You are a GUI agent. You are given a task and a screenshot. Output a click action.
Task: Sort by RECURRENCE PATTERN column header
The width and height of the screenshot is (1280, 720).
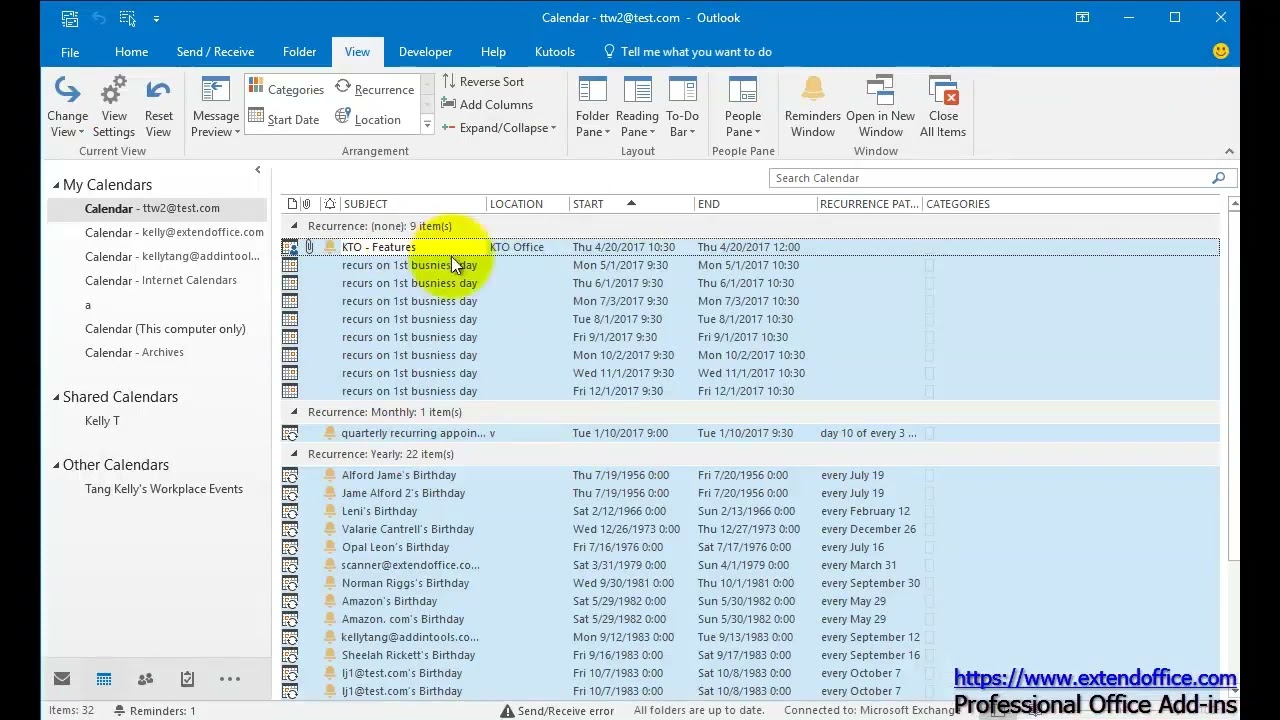click(x=869, y=204)
